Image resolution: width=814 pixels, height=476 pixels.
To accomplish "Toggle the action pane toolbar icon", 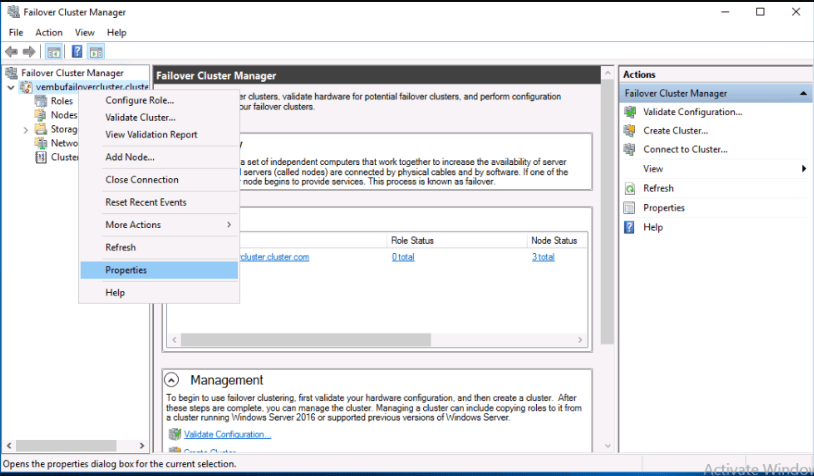I will click(96, 51).
